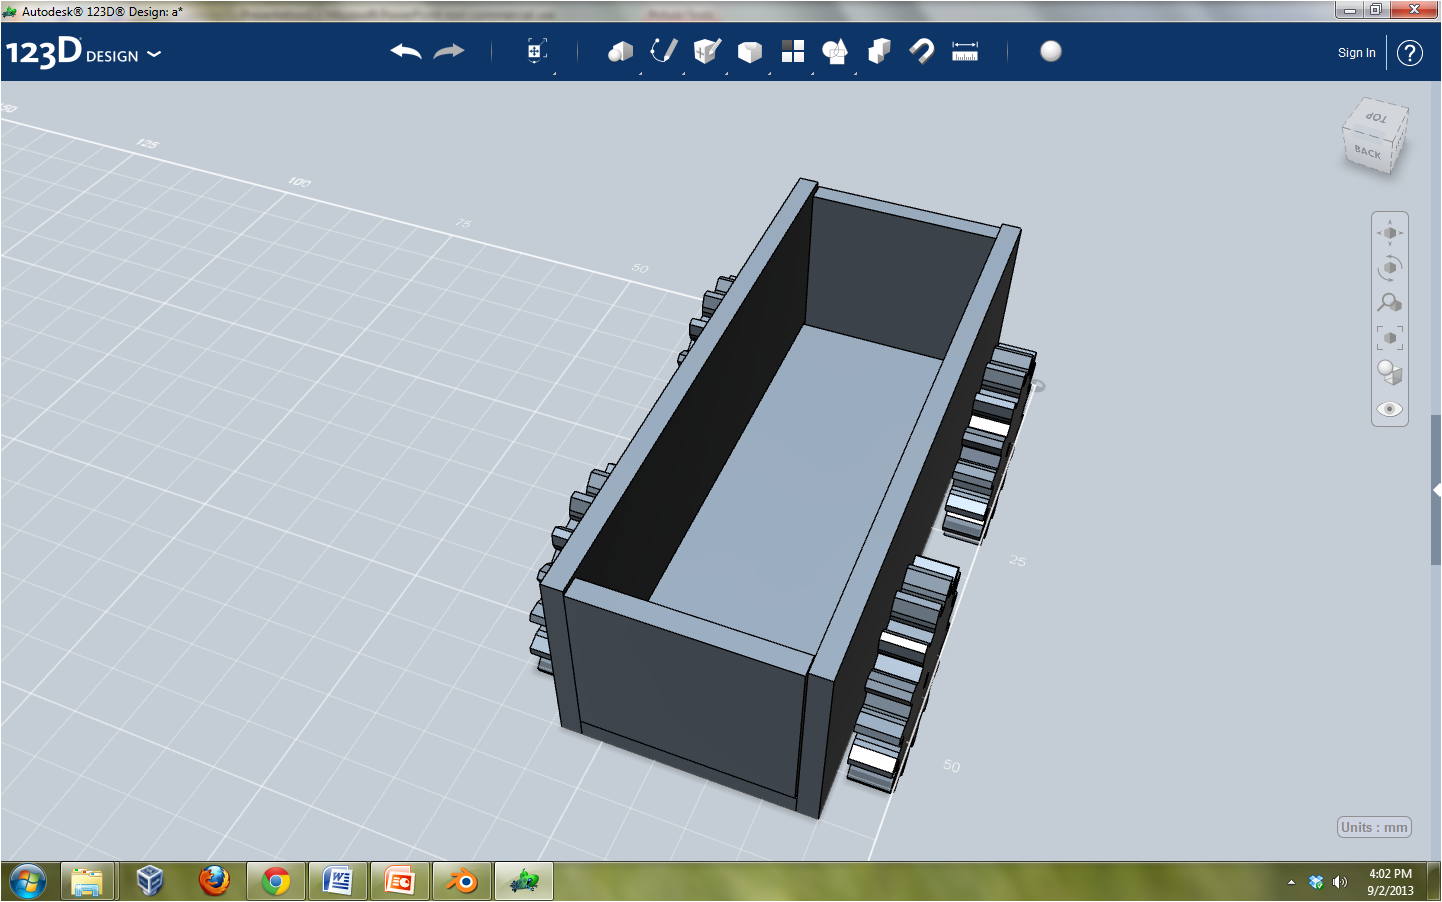Open the Units : mm settings
Screen dimensions: 1442x902
point(1374,827)
